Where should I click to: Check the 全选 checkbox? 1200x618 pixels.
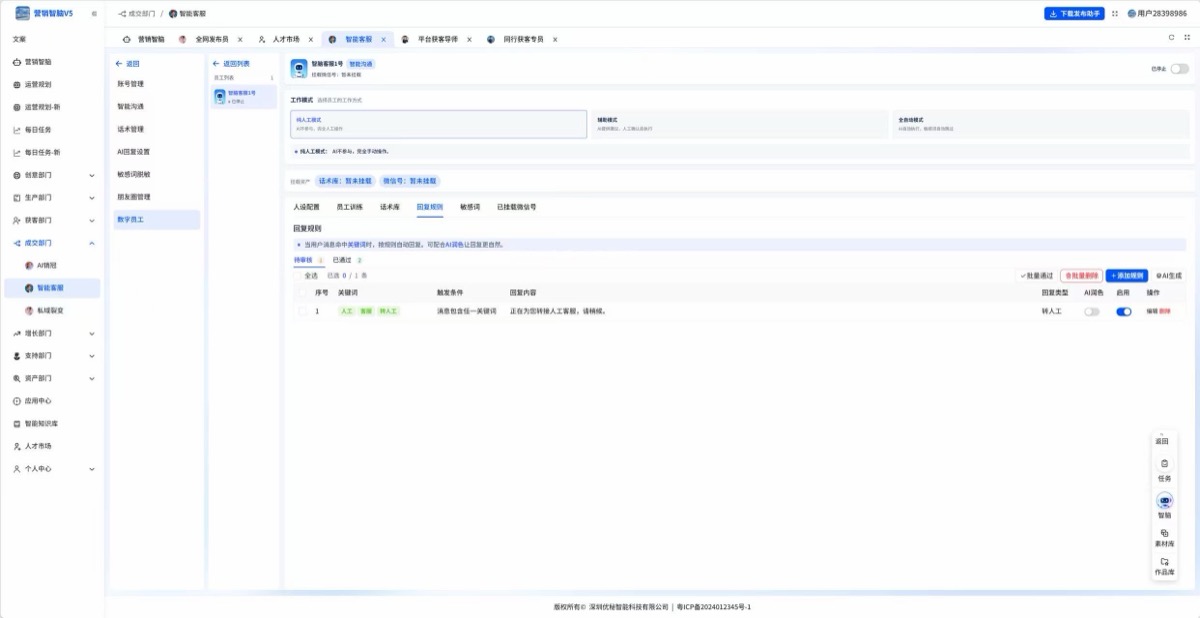(x=298, y=275)
